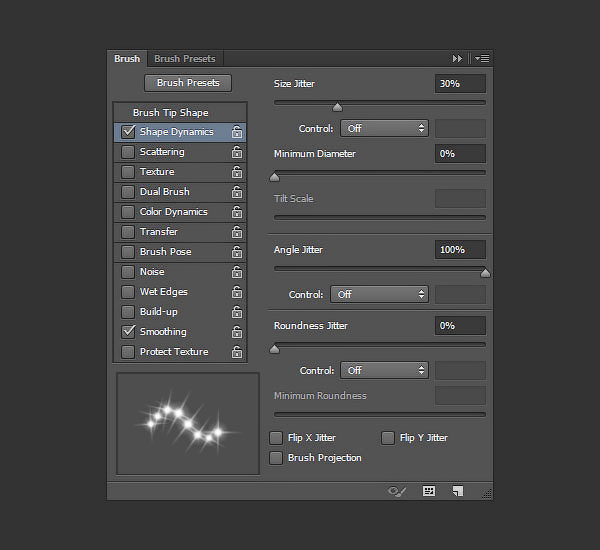The width and height of the screenshot is (600, 550).
Task: Click the sparkle brush stroke preview
Action: [188, 424]
